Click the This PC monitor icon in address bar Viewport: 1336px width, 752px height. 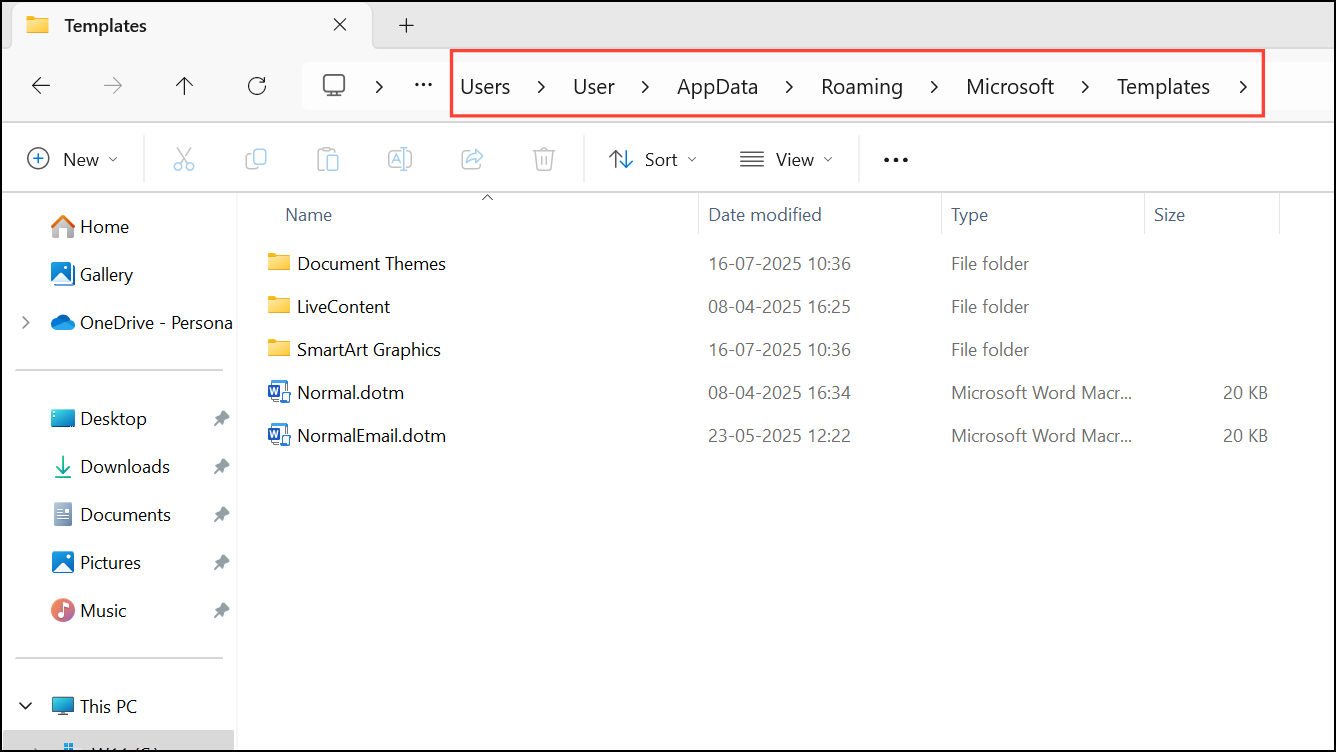click(334, 86)
